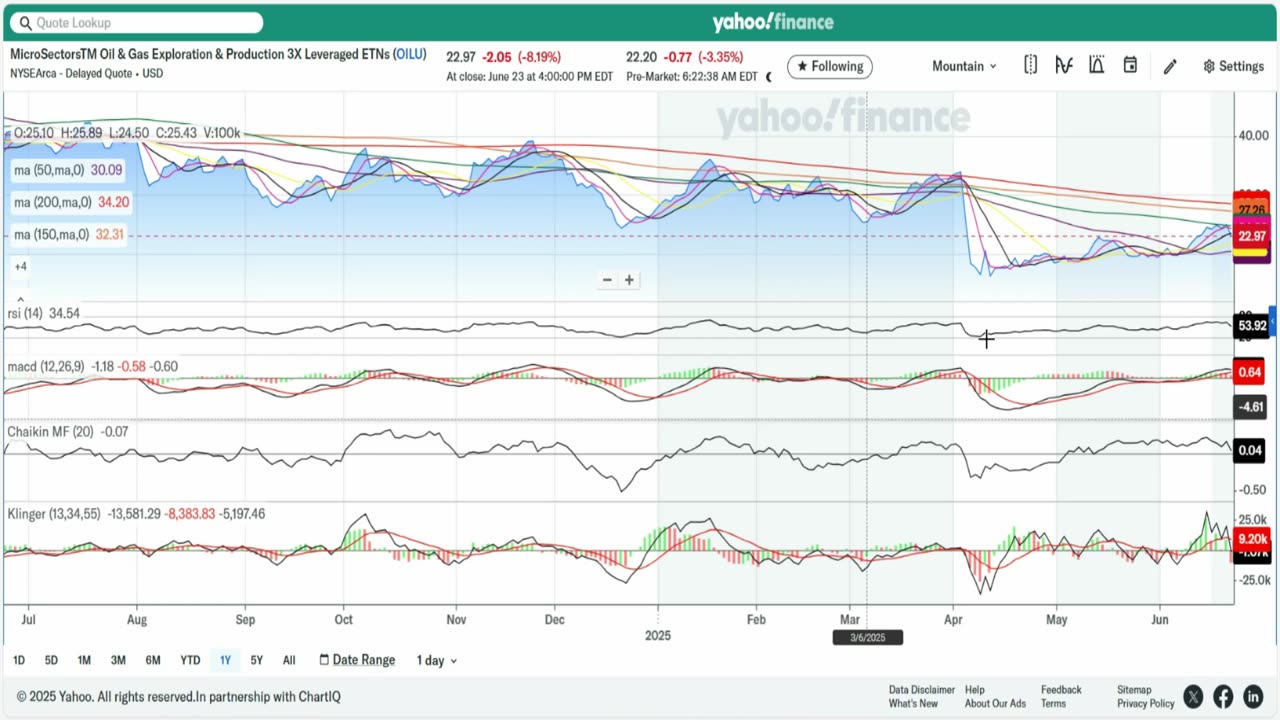This screenshot has width=1280, height=720.
Task: Expand the +4 hidden indicators
Action: (20, 266)
